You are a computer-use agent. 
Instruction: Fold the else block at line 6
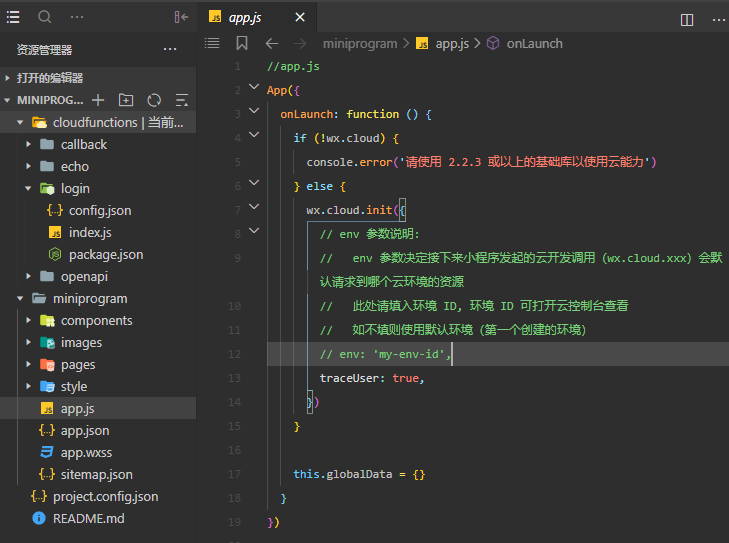pyautogui.click(x=253, y=185)
